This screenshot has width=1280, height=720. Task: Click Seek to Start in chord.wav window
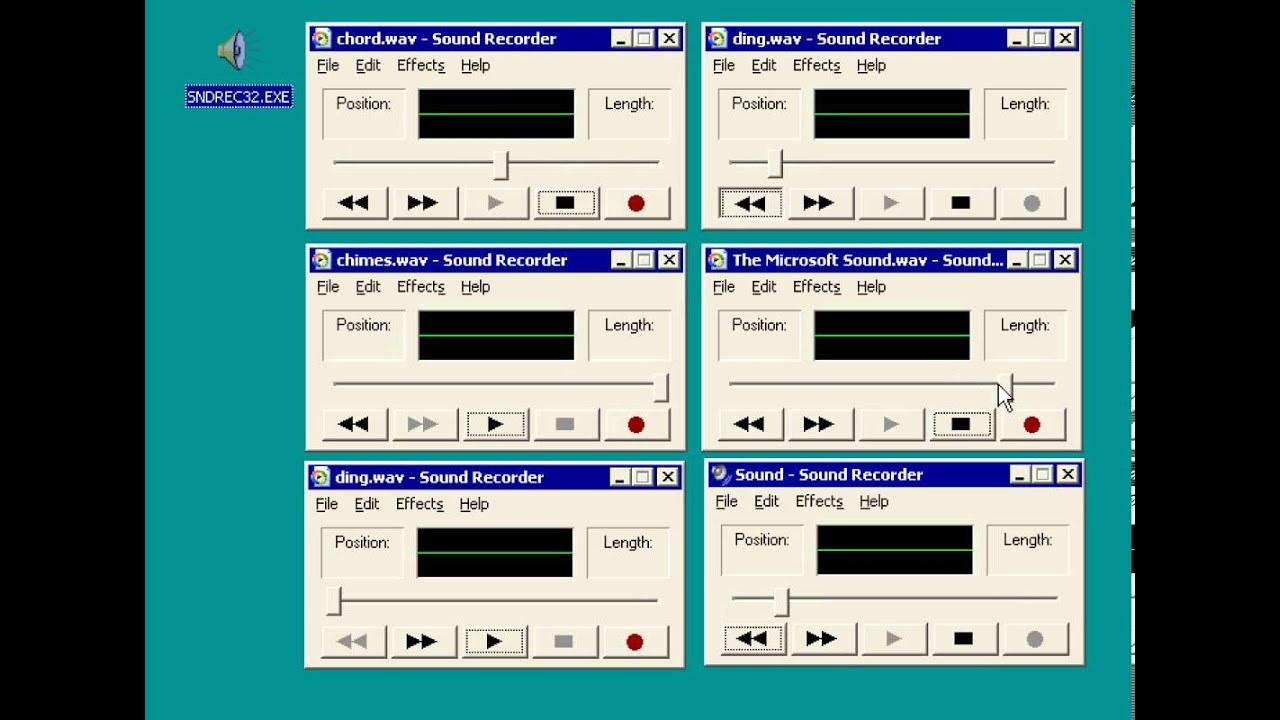coord(354,203)
